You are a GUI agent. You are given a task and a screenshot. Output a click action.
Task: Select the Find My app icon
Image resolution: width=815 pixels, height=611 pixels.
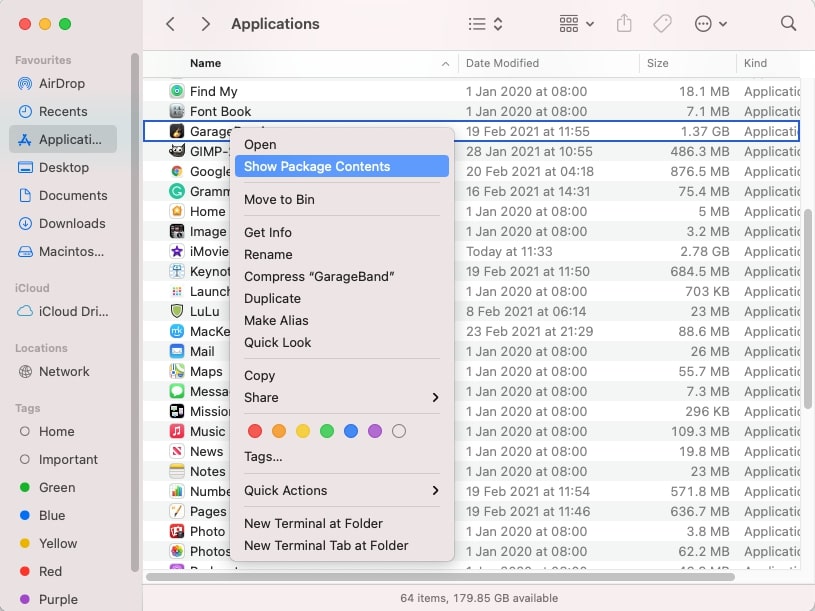(x=177, y=91)
